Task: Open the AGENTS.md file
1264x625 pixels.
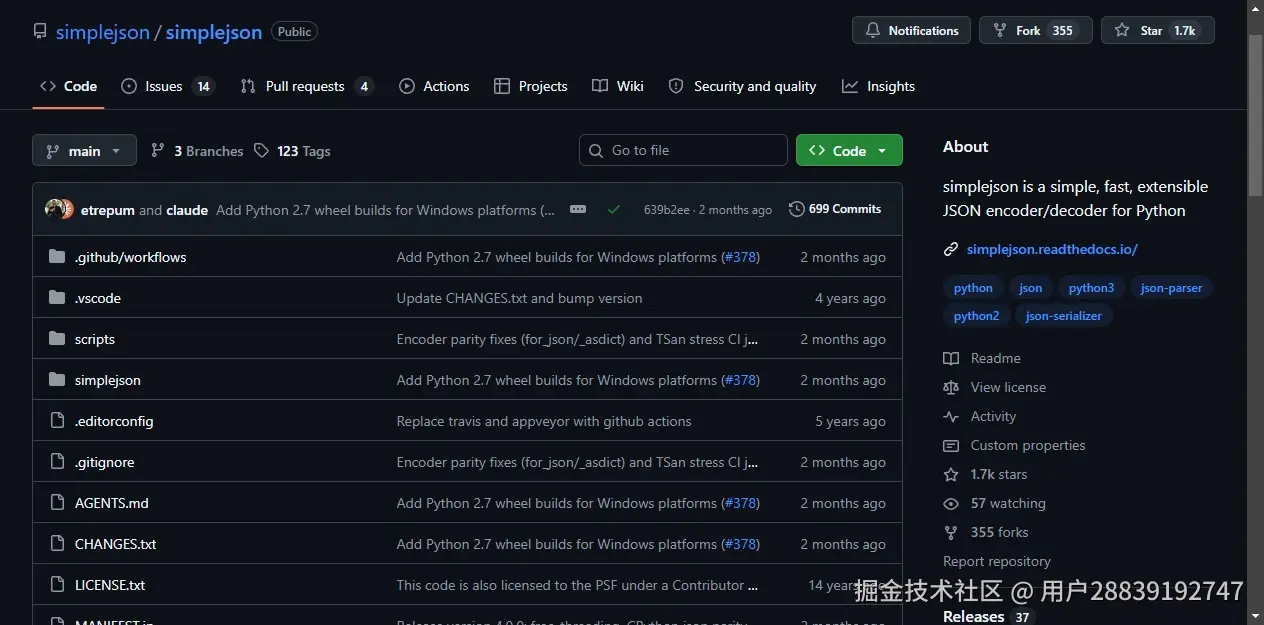Action: (112, 503)
